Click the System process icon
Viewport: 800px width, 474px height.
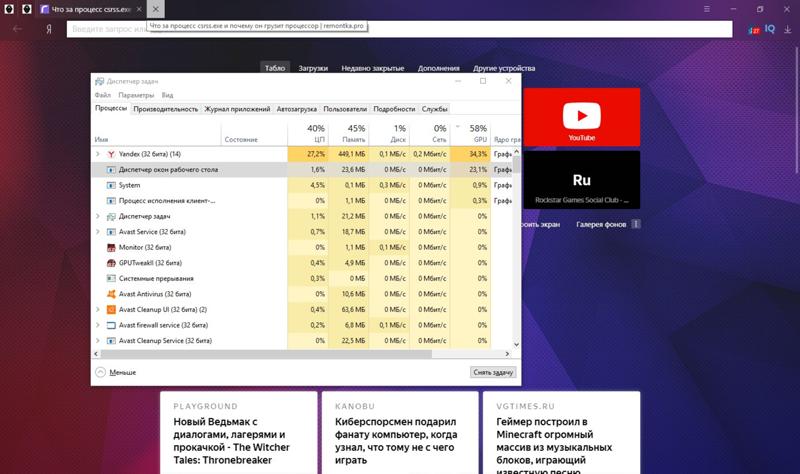coord(111,185)
